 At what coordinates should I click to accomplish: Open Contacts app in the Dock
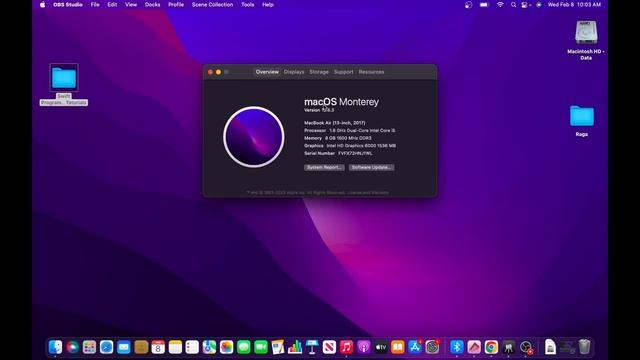[x=141, y=347]
